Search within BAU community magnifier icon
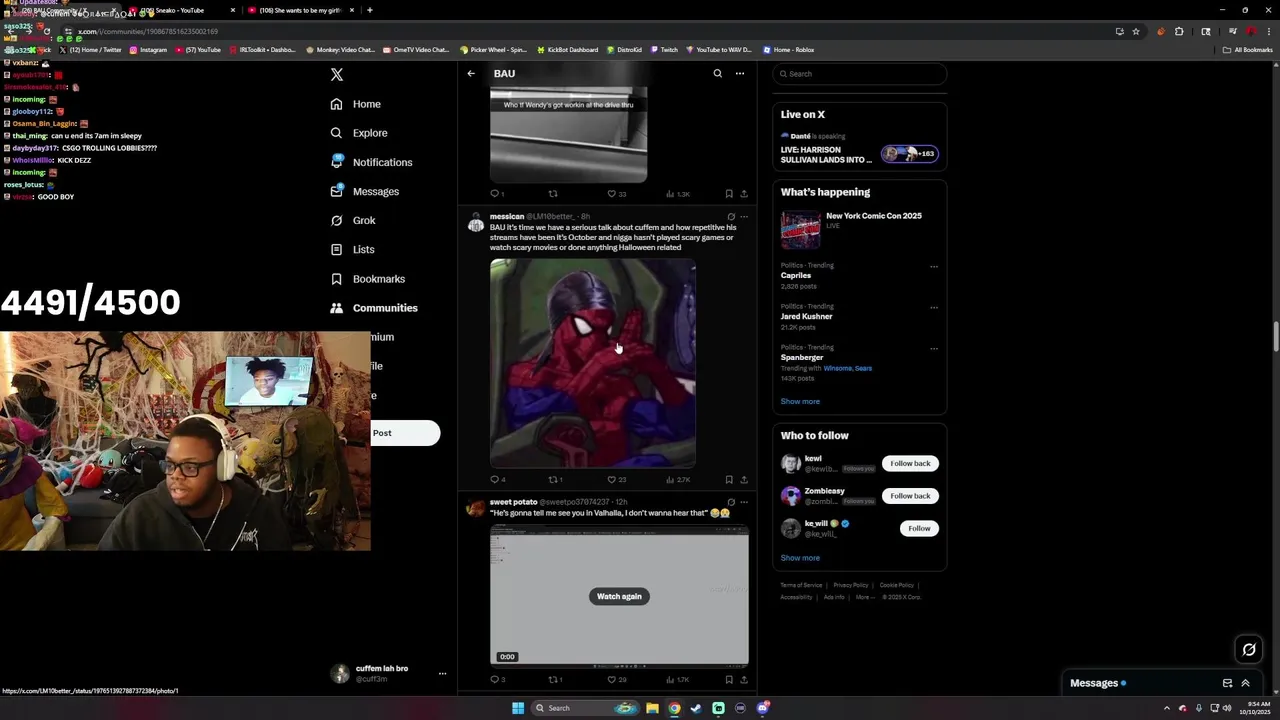1280x720 pixels. [x=717, y=73]
